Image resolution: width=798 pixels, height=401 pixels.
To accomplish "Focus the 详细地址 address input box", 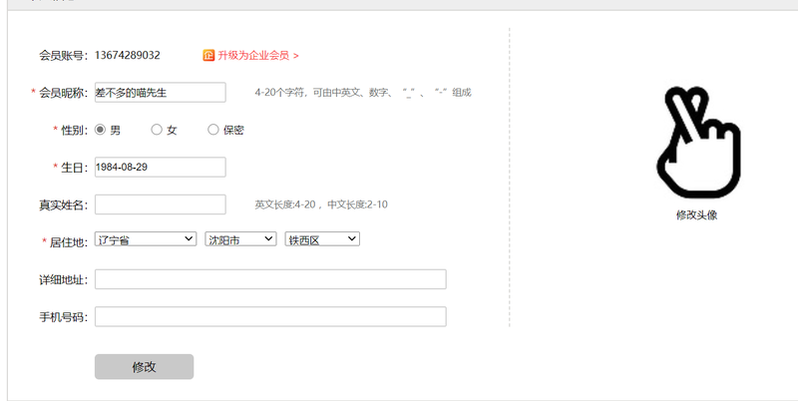I will [x=270, y=279].
